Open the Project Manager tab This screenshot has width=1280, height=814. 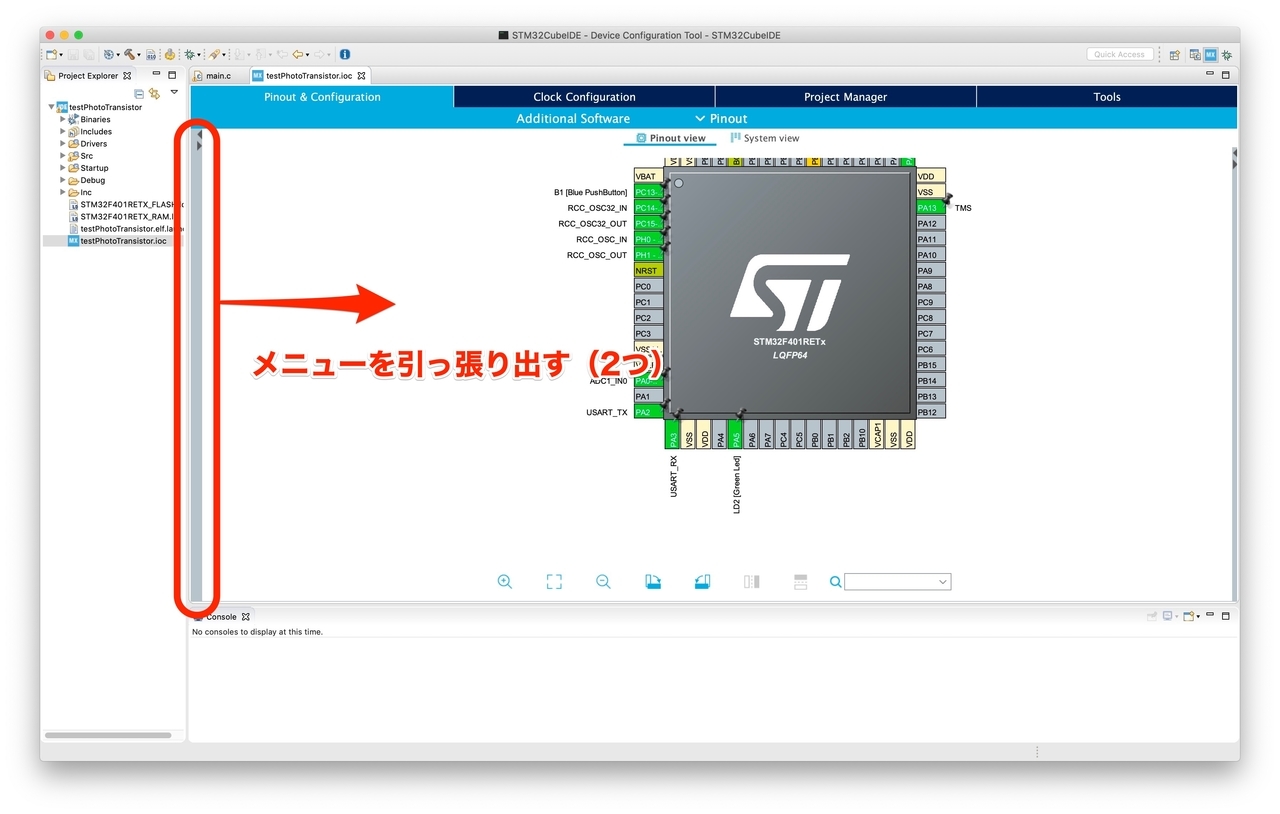pyautogui.click(x=845, y=97)
